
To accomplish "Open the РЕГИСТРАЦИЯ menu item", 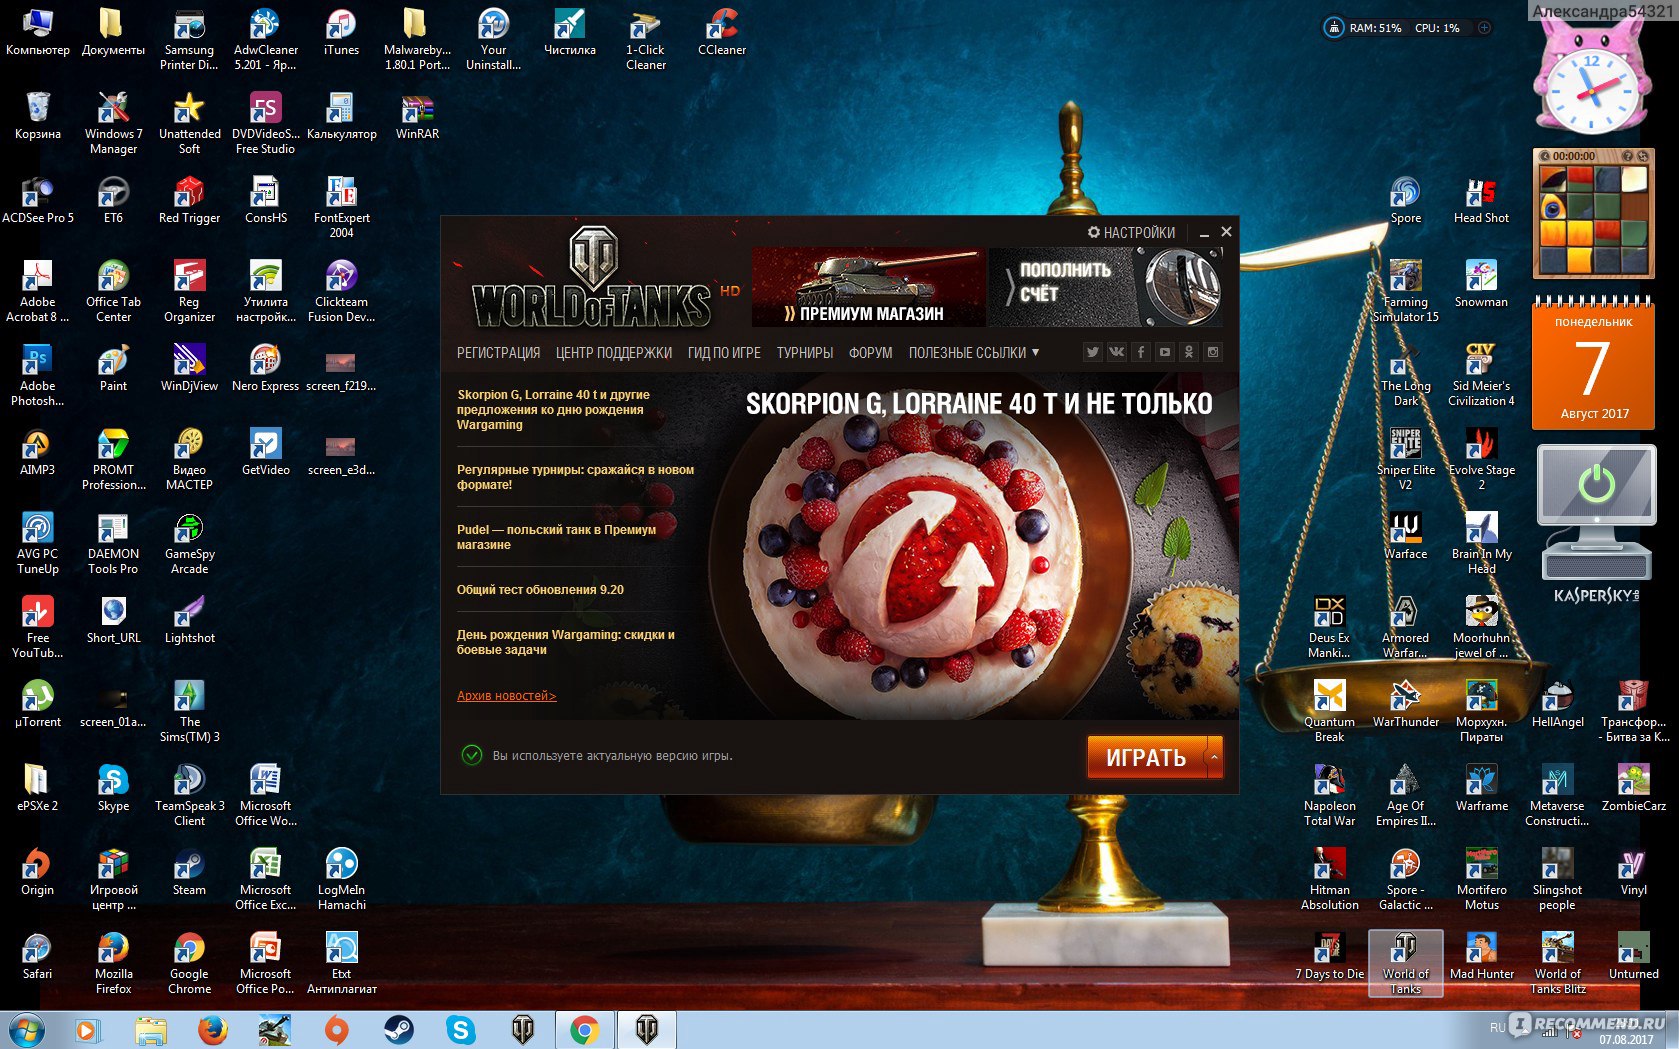I will (x=498, y=353).
